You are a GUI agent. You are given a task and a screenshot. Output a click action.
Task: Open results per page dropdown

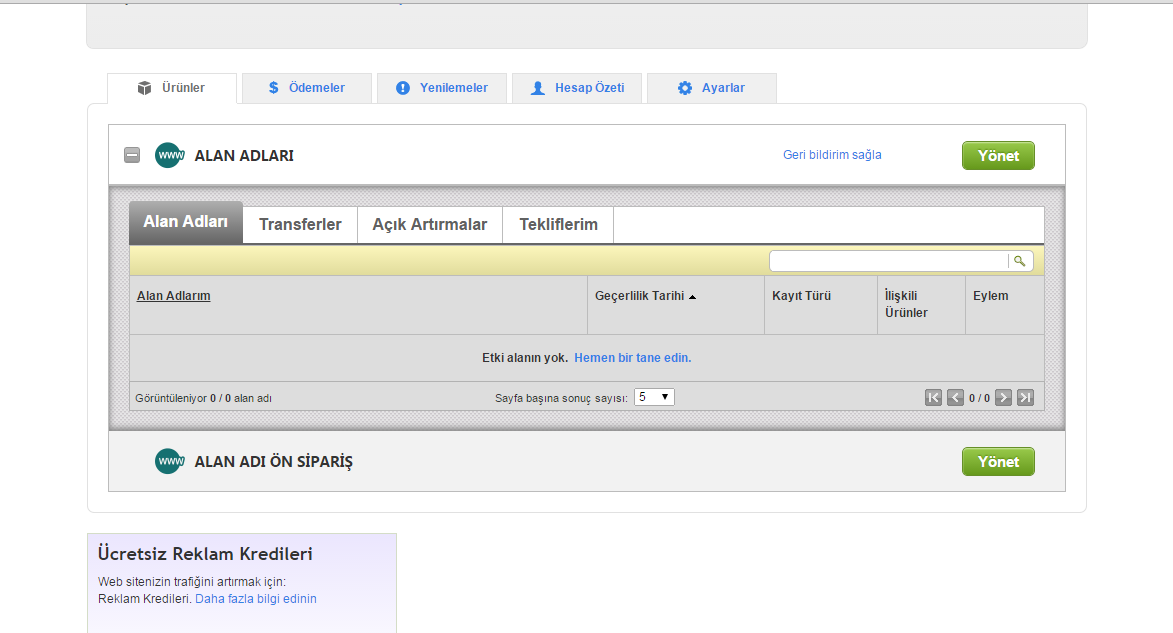(x=654, y=397)
